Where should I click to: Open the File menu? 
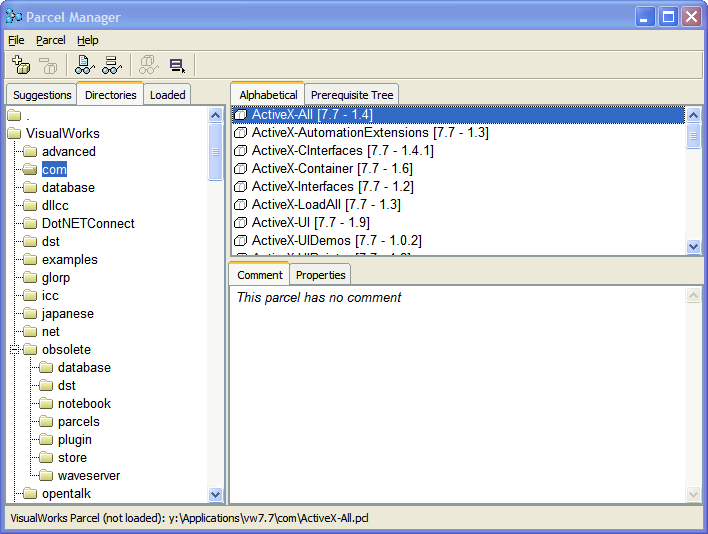coord(16,40)
